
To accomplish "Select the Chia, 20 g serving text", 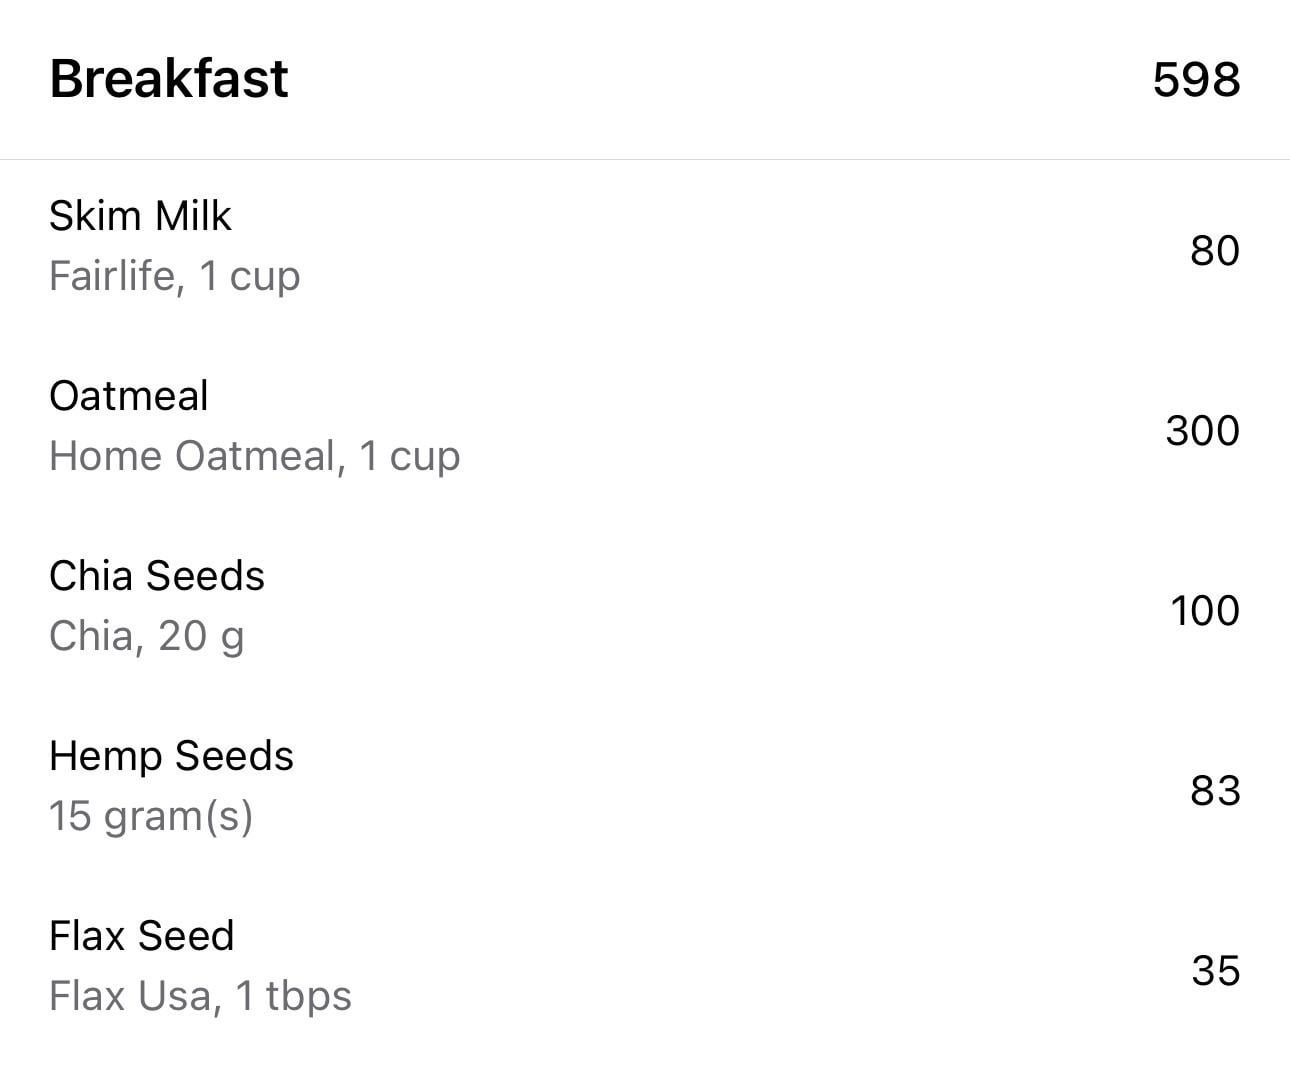I will (x=146, y=636).
